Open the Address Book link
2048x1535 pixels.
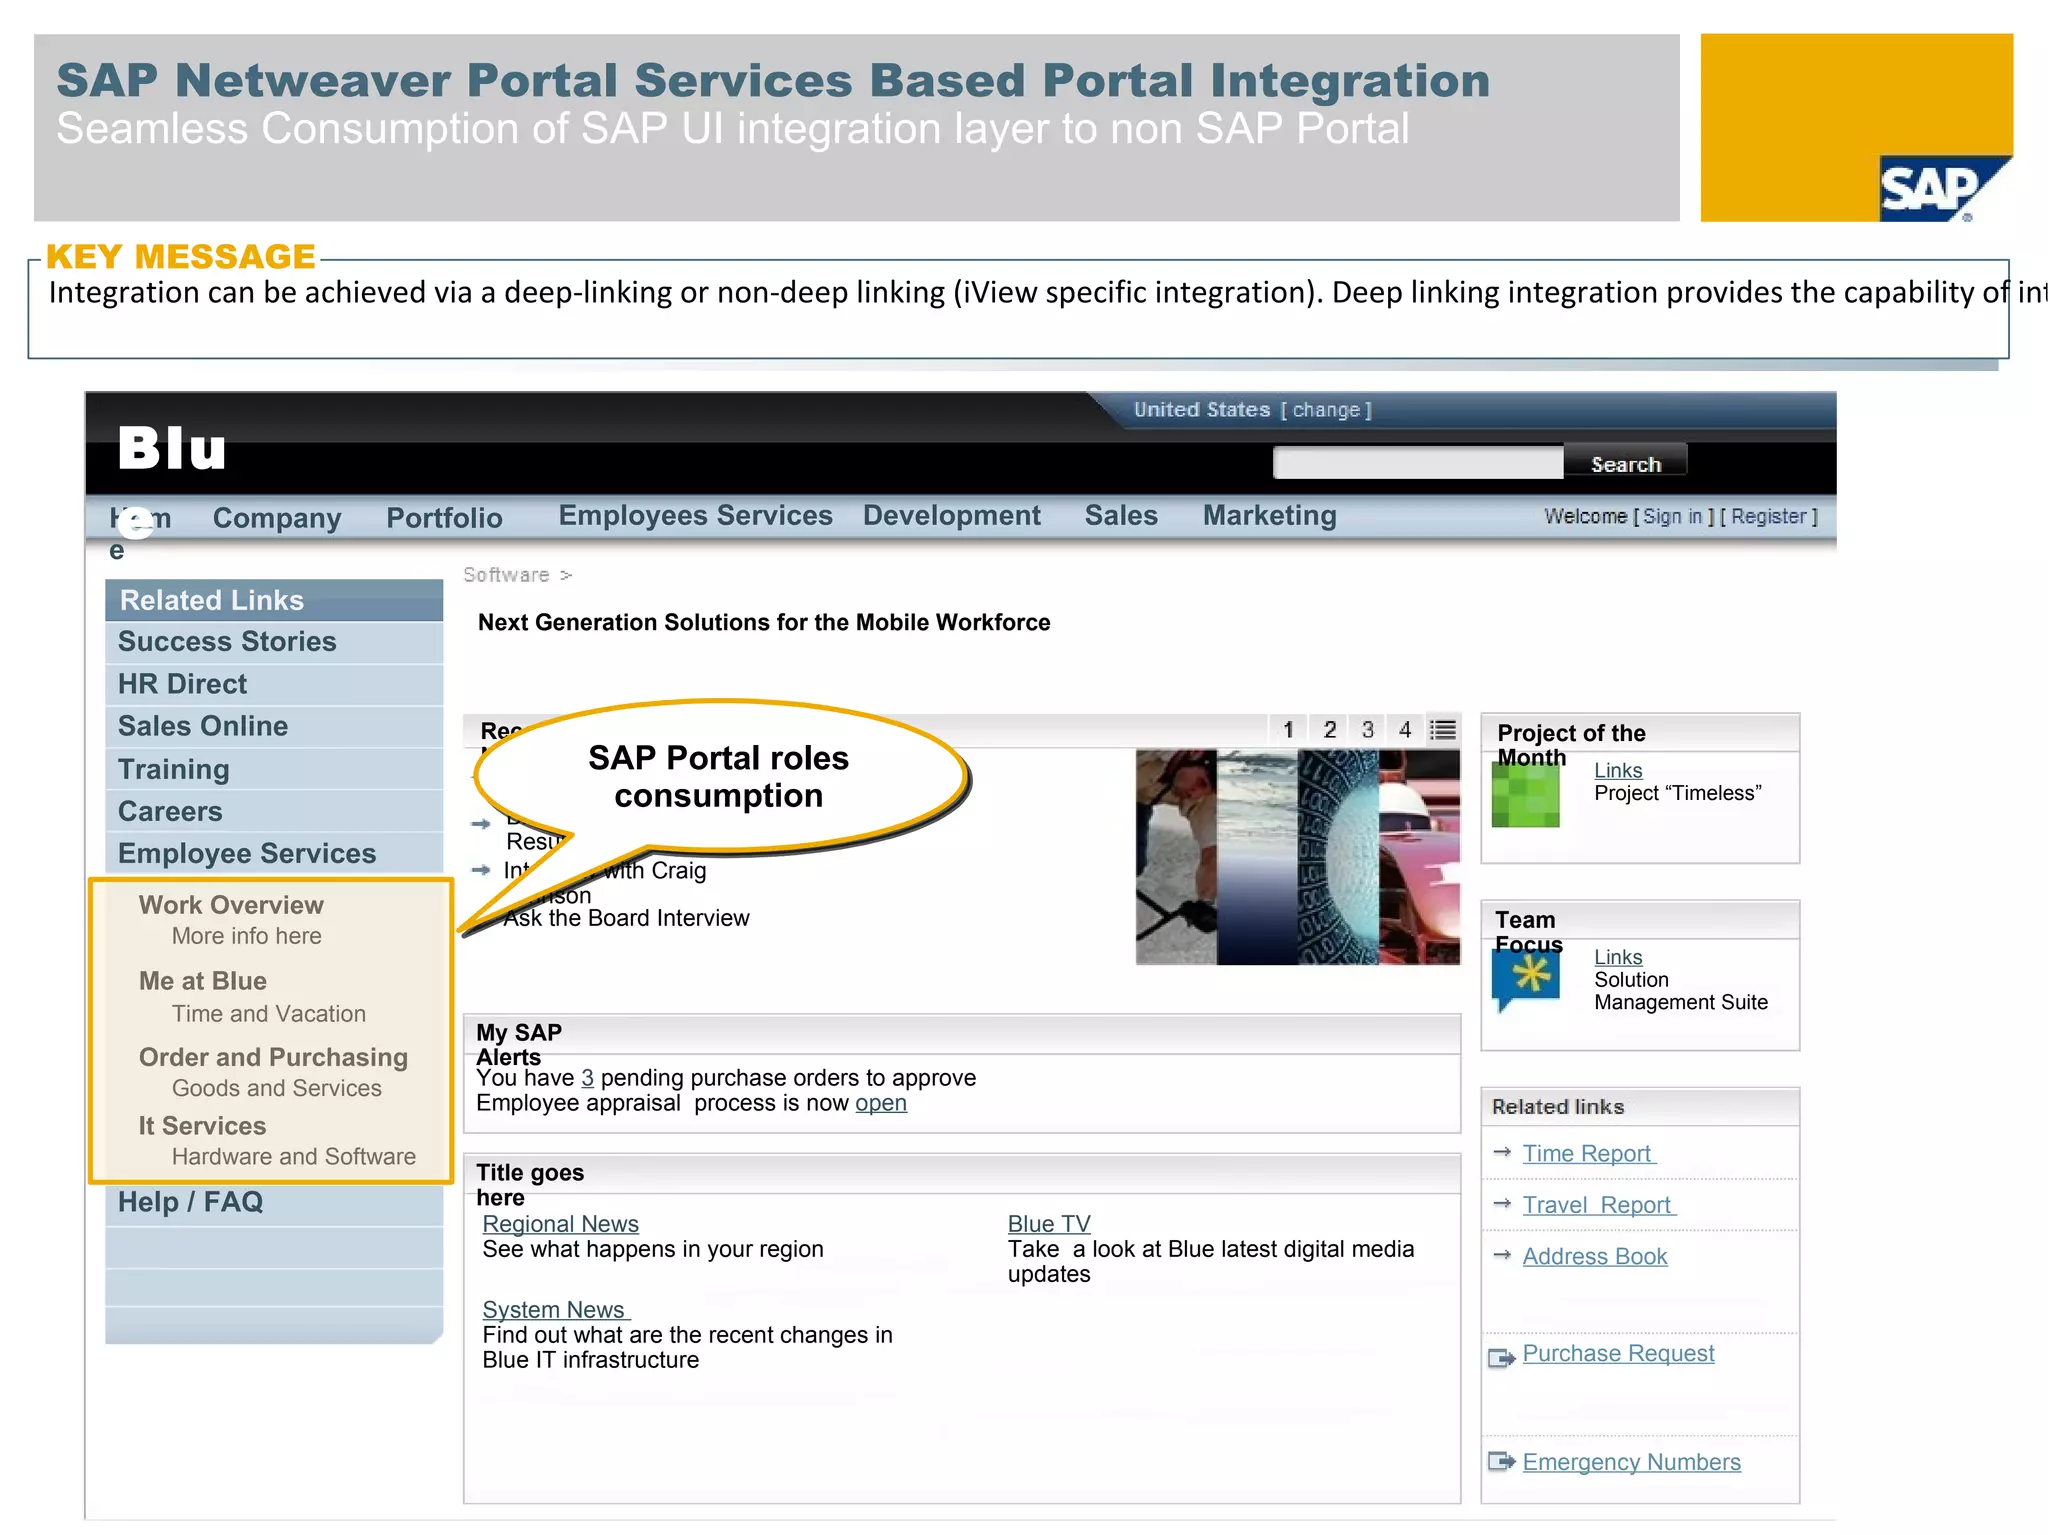coord(1595,1256)
